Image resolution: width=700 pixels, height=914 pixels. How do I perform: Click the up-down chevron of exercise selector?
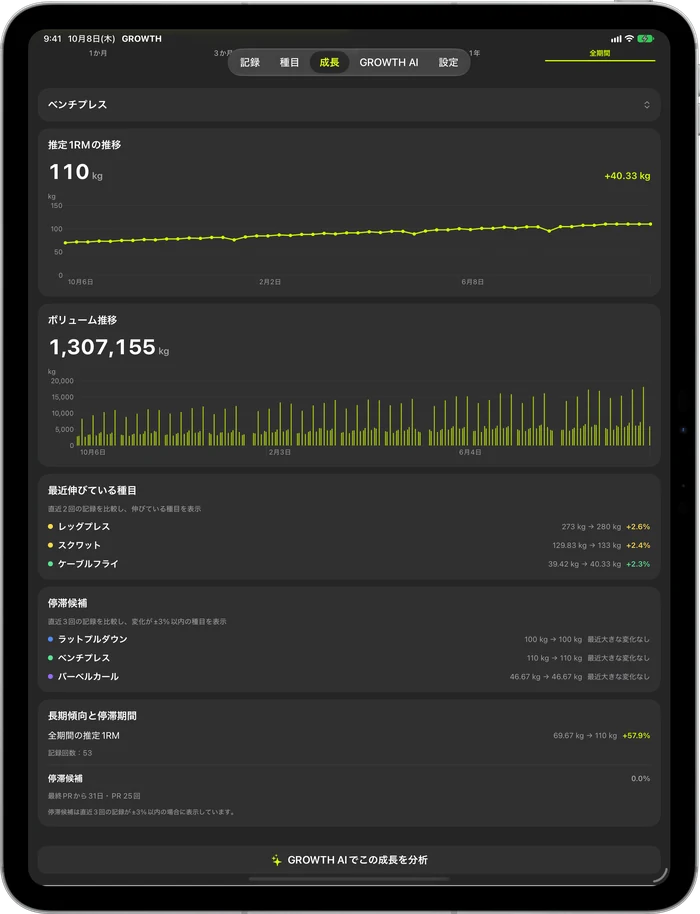click(x=646, y=105)
